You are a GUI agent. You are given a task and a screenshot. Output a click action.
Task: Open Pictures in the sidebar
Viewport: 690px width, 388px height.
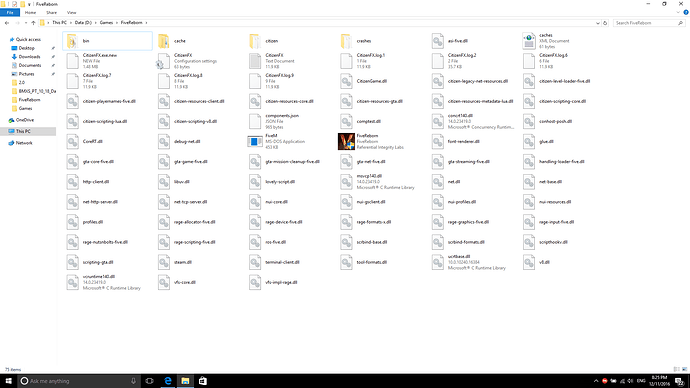[x=26, y=74]
